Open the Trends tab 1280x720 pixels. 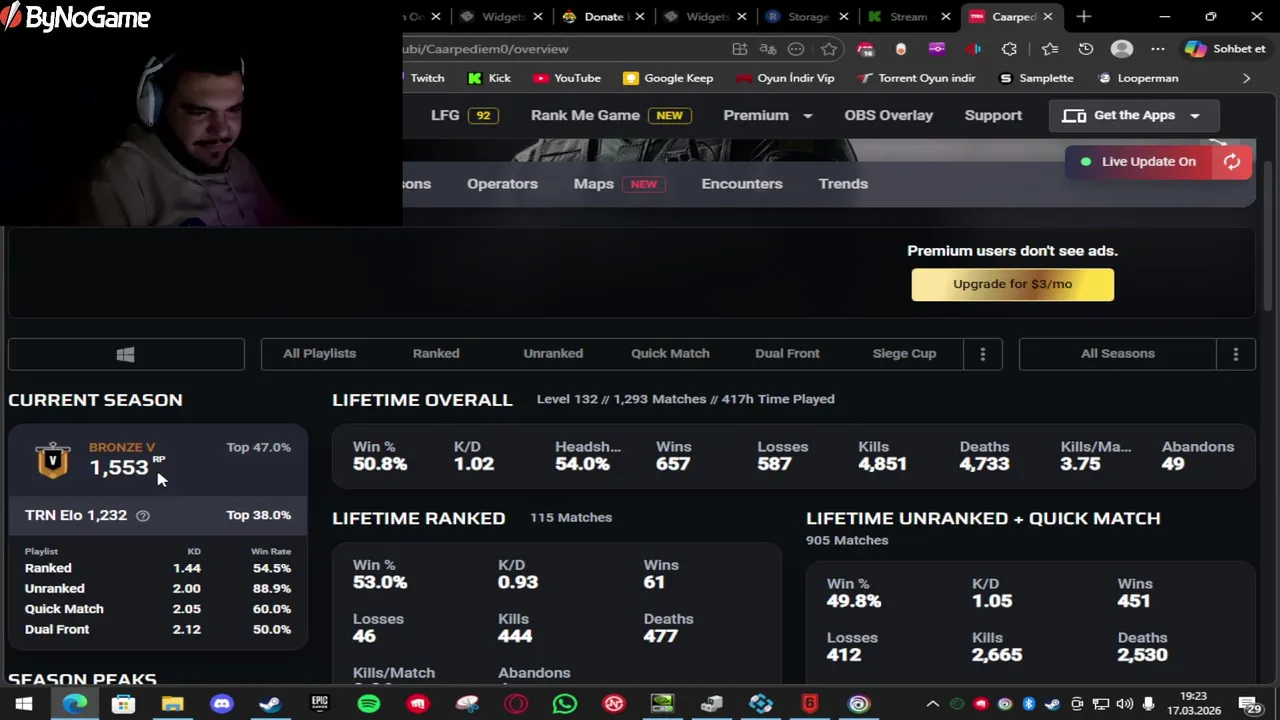843,184
